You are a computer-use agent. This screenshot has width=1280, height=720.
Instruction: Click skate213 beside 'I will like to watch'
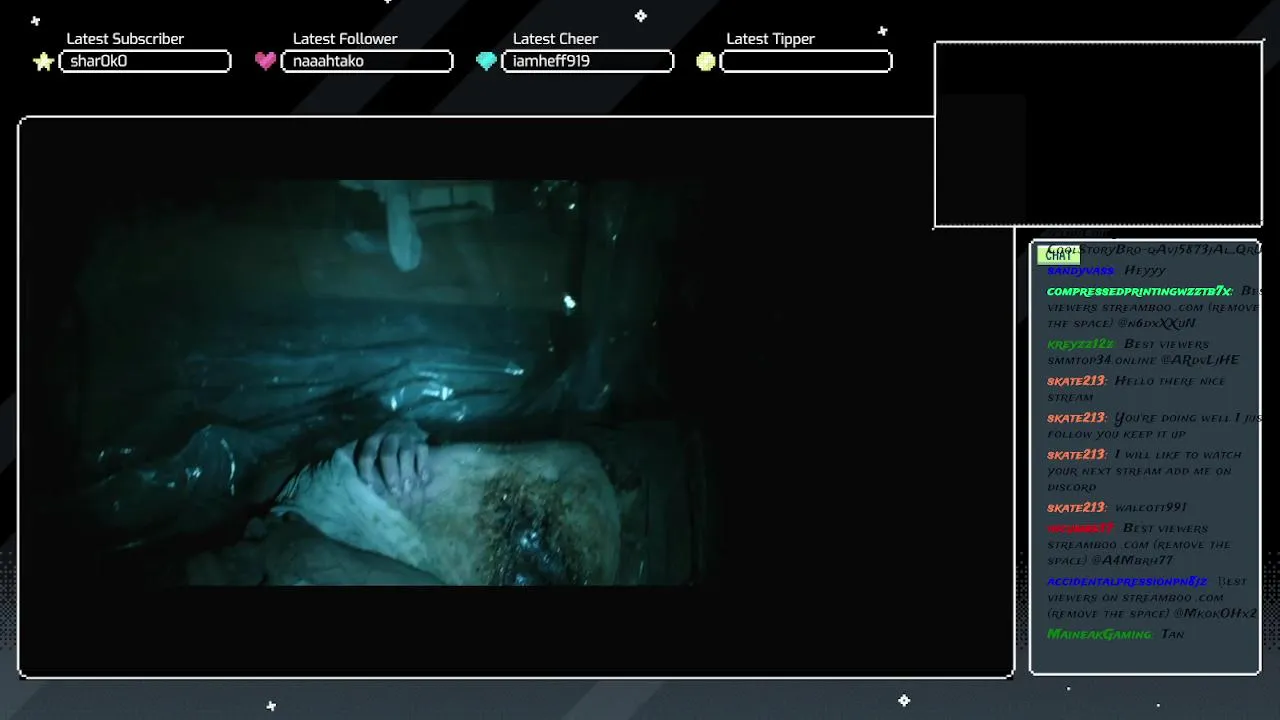click(x=1076, y=455)
